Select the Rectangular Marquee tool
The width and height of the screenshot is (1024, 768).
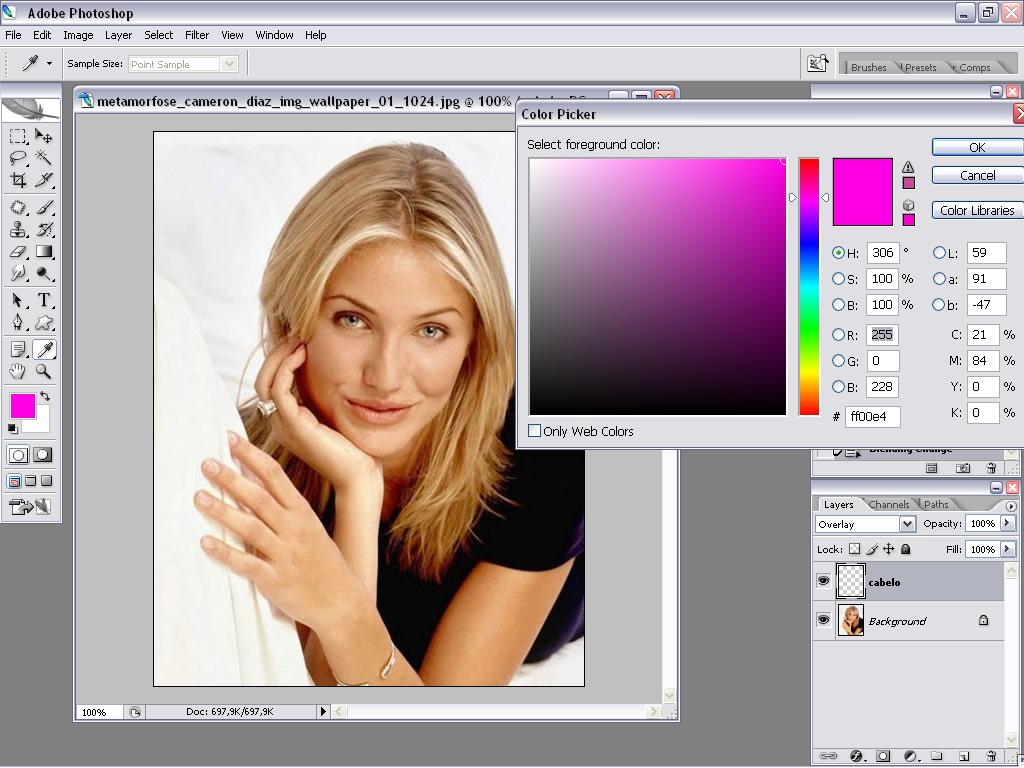(x=18, y=136)
